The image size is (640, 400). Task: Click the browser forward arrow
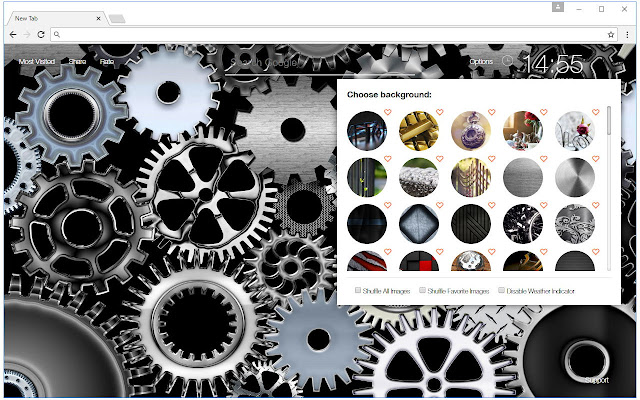[27, 35]
